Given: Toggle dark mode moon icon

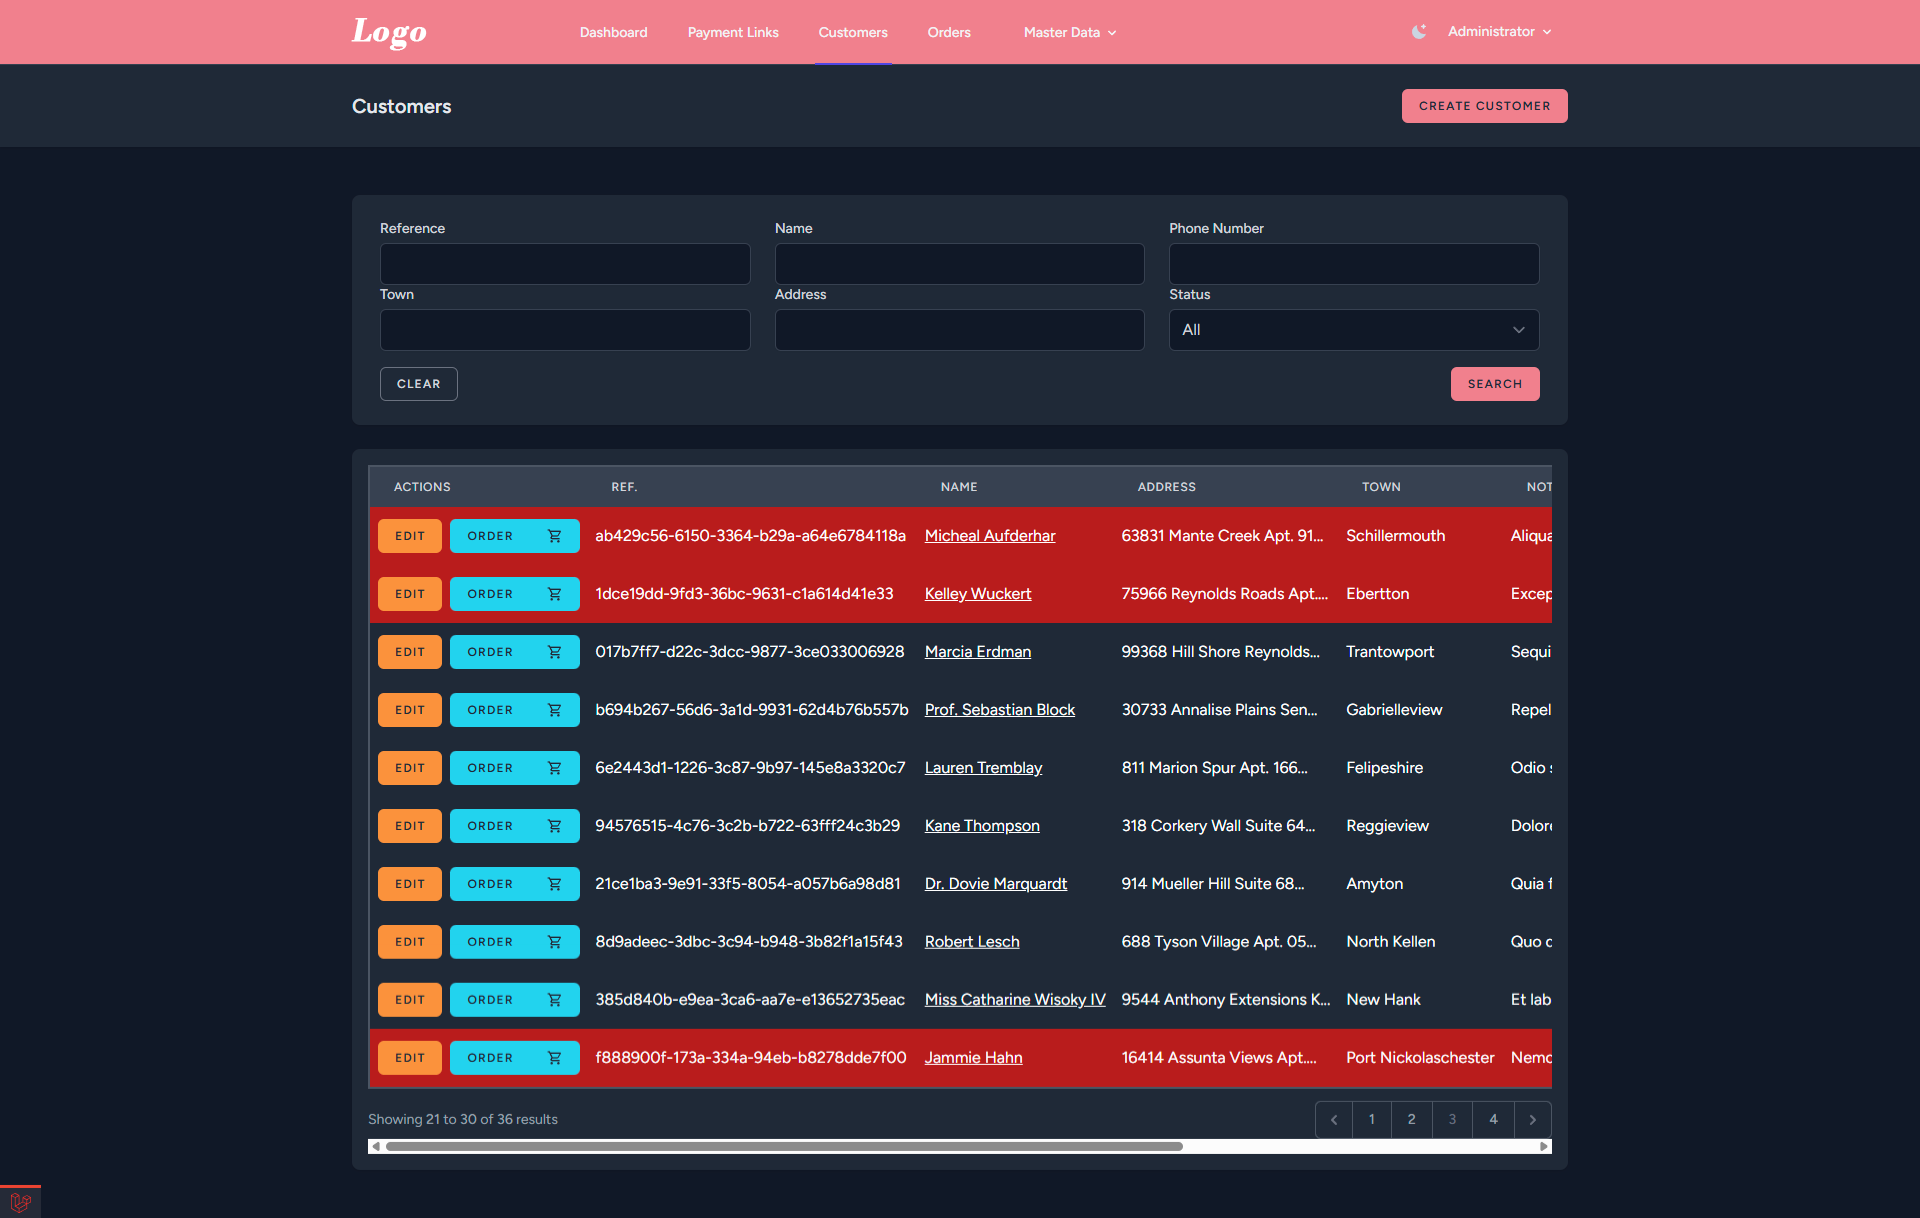Looking at the screenshot, I should [1419, 32].
